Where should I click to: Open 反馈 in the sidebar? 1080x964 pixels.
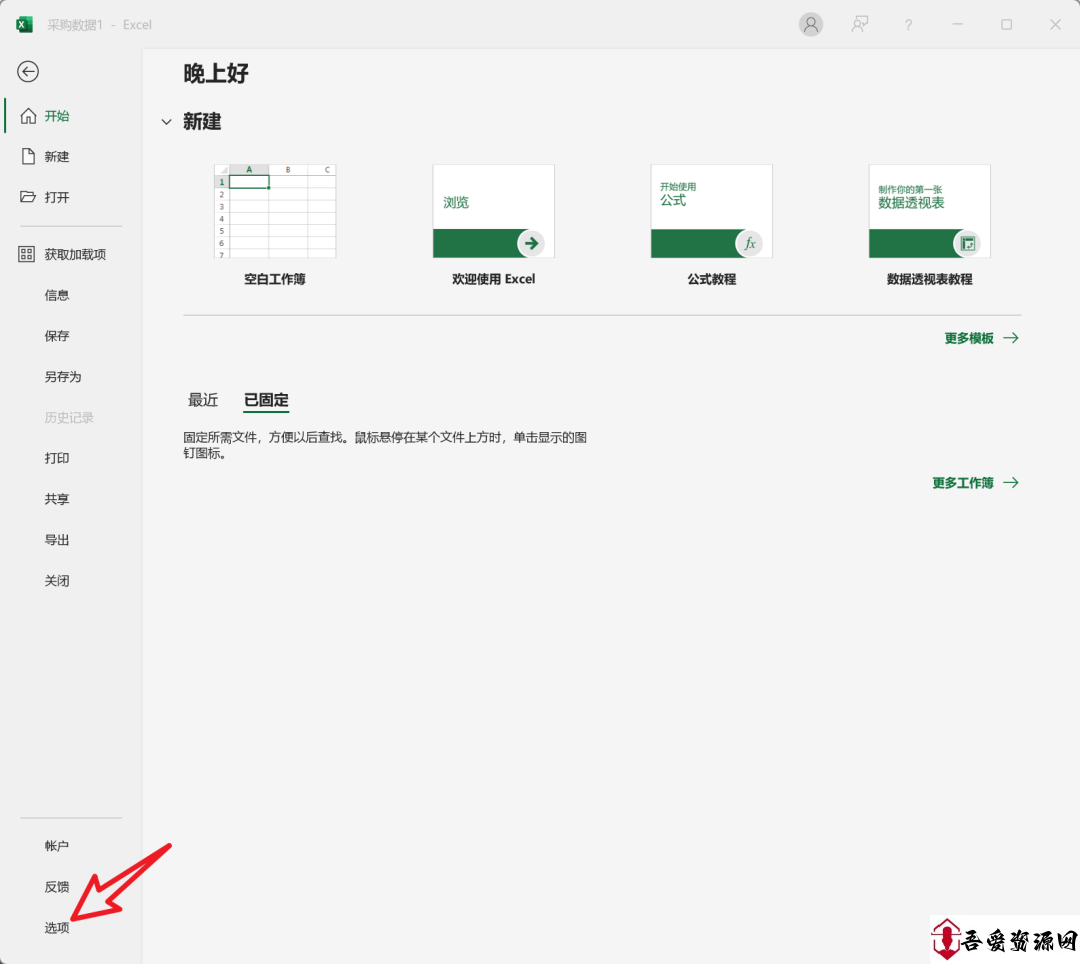click(57, 887)
